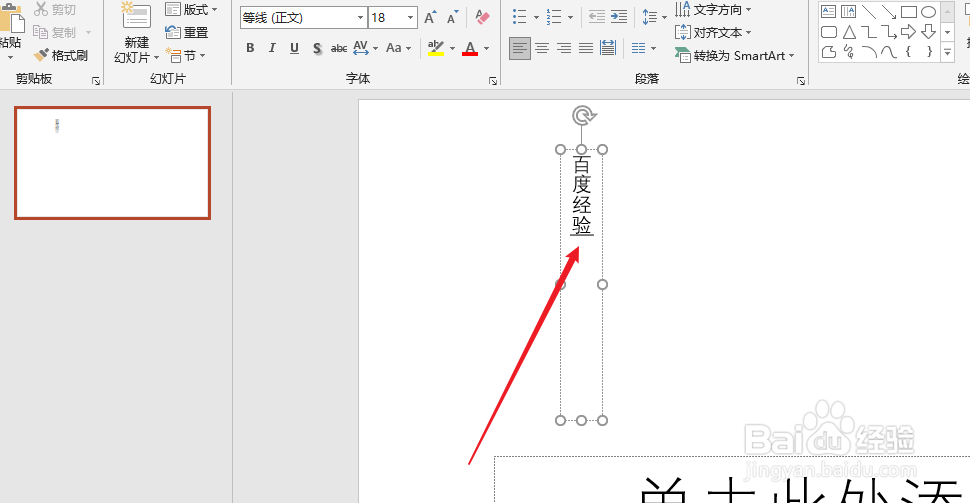Select the elbow arrow connector shape
This screenshot has width=970, height=503.
(889, 32)
